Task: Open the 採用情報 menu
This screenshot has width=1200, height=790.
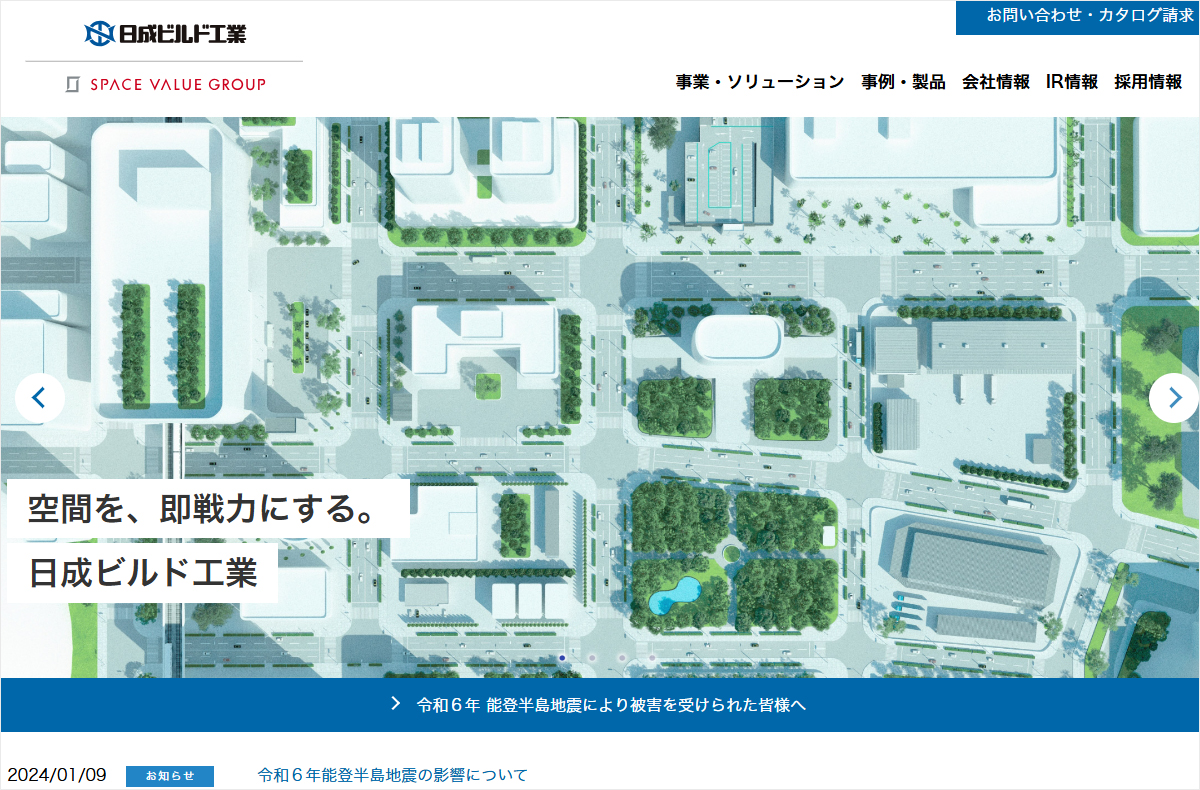Action: (1148, 82)
